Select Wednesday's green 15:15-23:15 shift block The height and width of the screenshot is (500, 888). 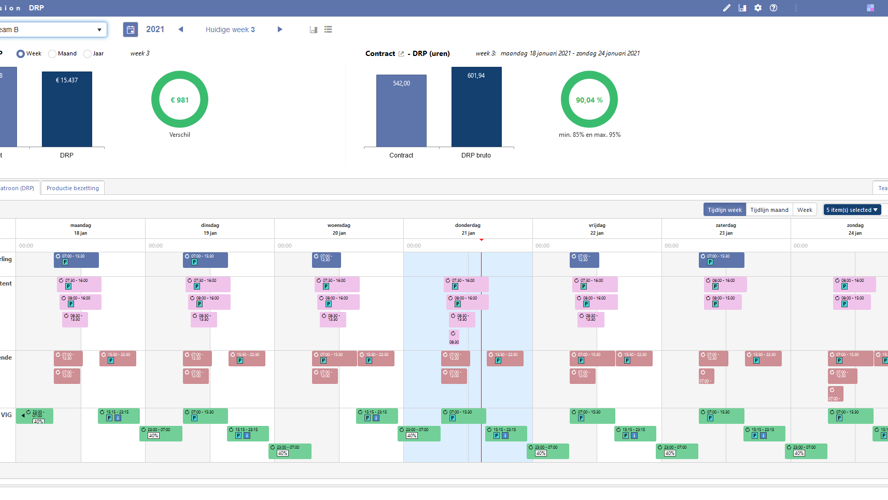(x=377, y=416)
